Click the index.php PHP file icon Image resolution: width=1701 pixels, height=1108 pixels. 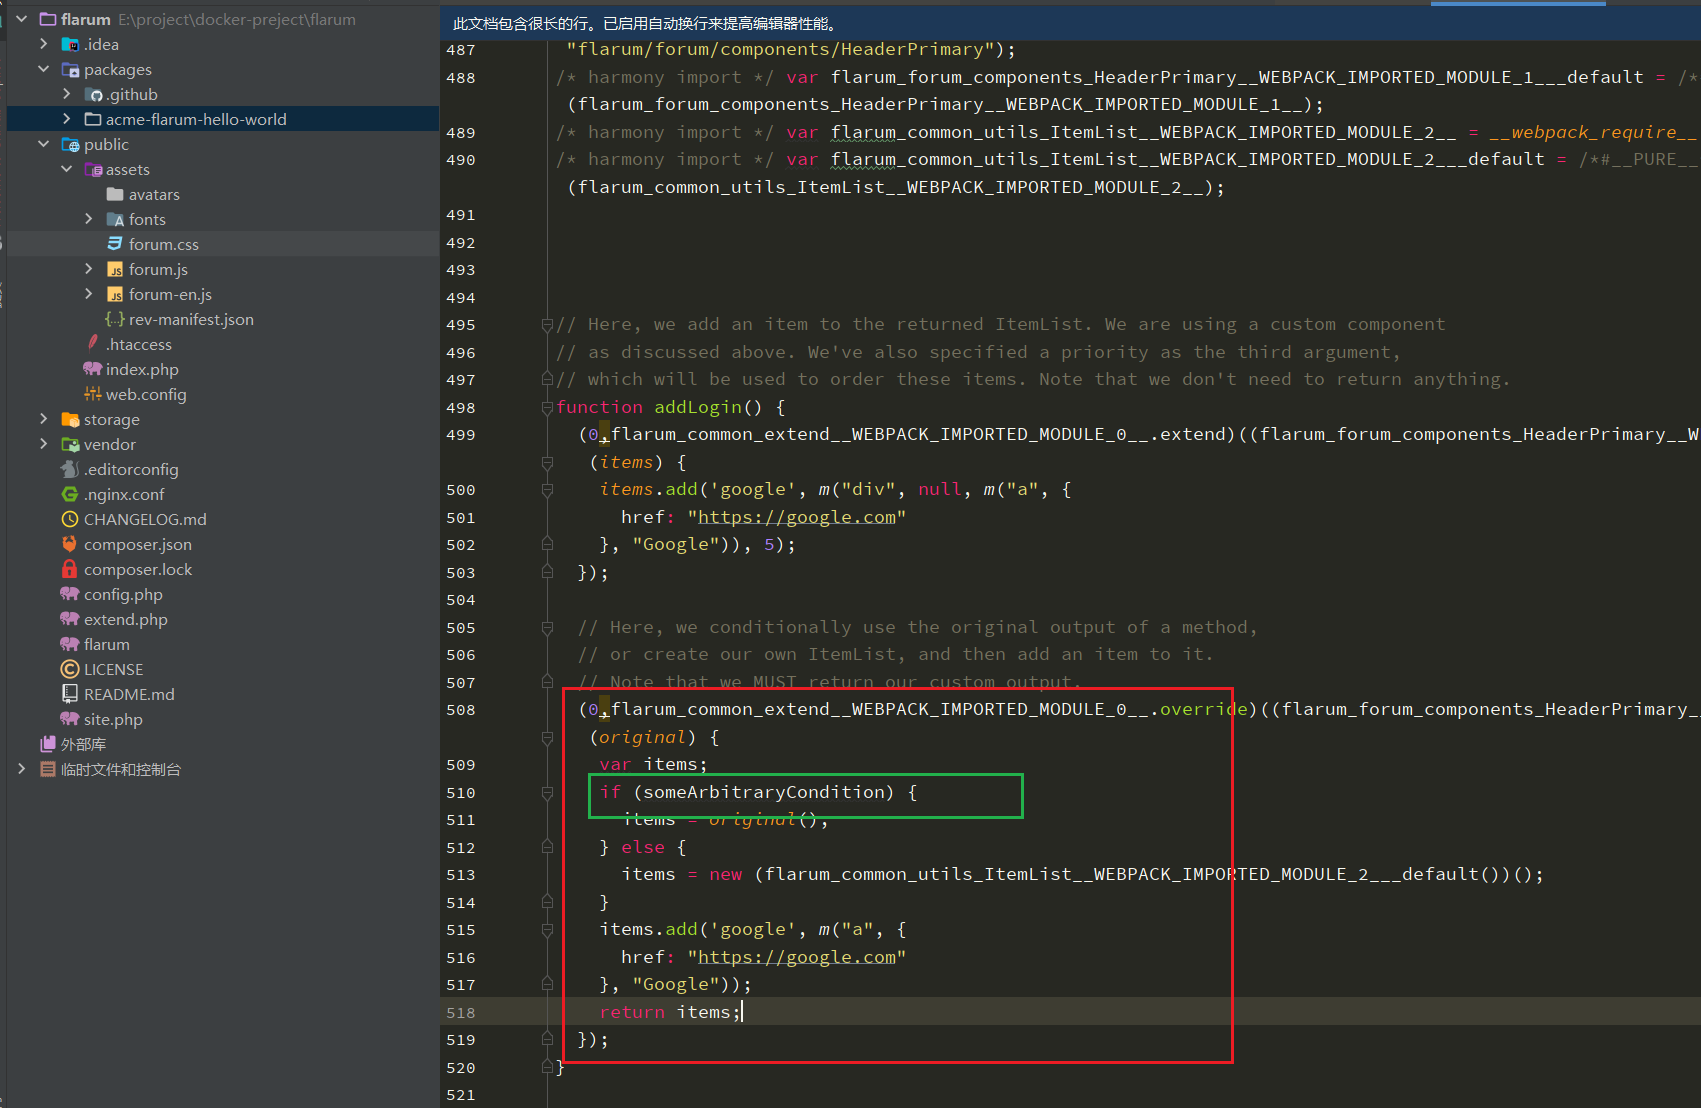tap(93, 369)
